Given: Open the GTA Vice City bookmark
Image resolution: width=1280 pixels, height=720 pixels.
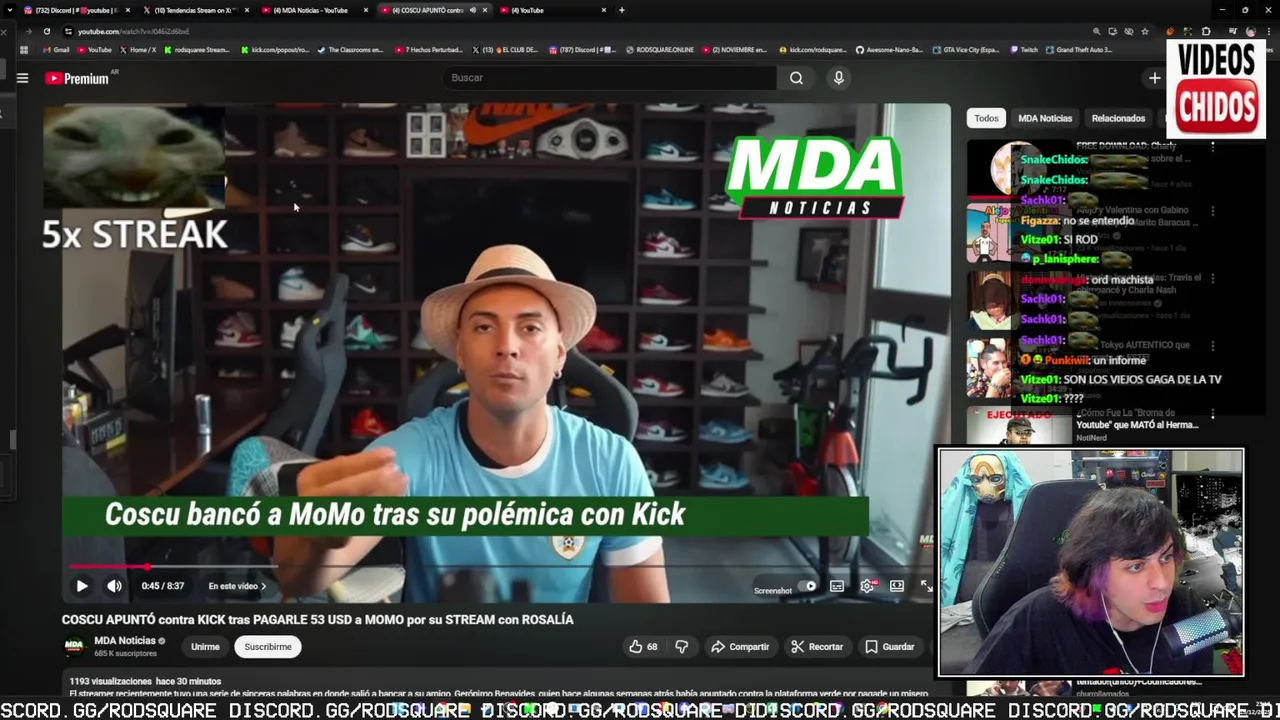Looking at the screenshot, I should click(966, 50).
